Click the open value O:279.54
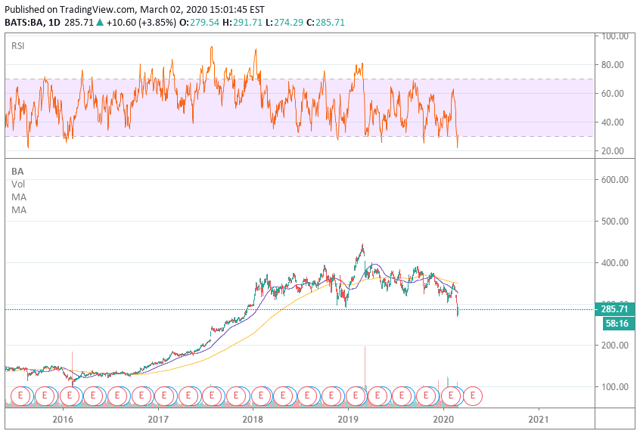This screenshot has height=434, width=640. (x=199, y=22)
